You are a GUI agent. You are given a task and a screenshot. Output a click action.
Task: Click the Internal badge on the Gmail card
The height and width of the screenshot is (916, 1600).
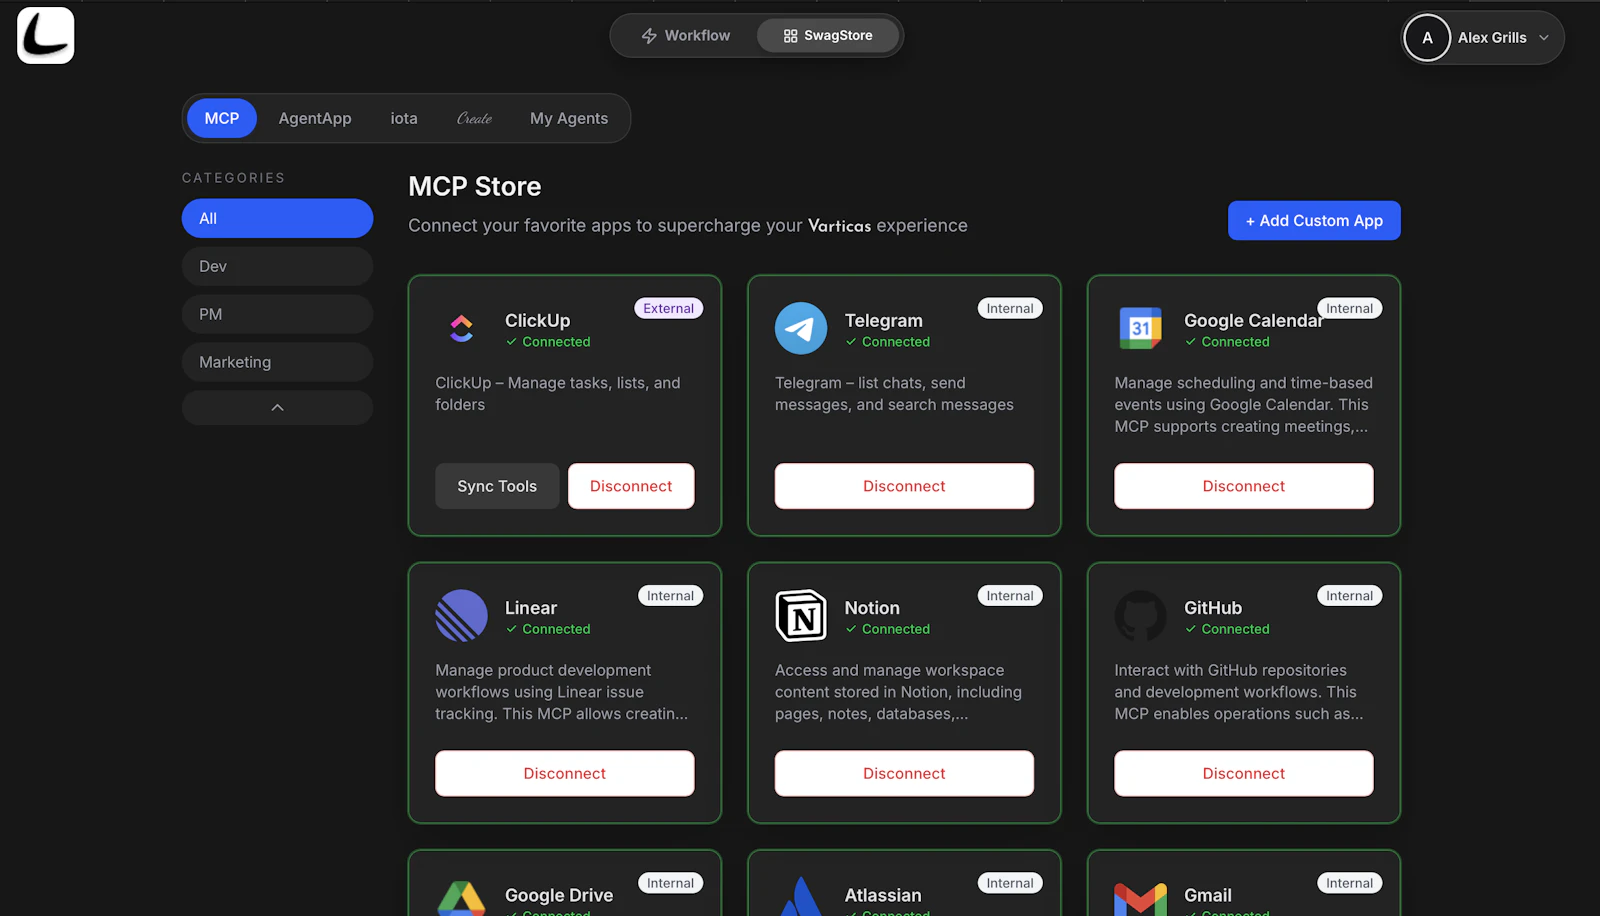[1350, 883]
